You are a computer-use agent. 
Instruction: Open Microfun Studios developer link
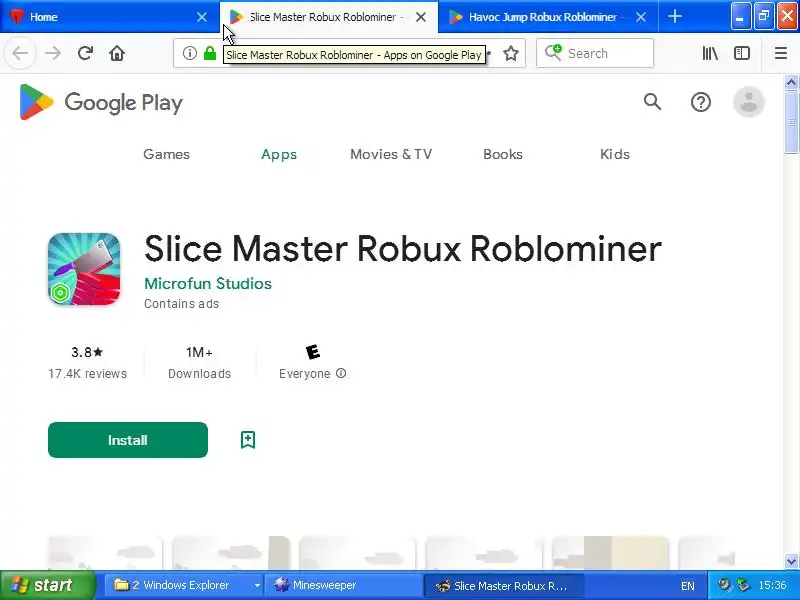point(208,284)
